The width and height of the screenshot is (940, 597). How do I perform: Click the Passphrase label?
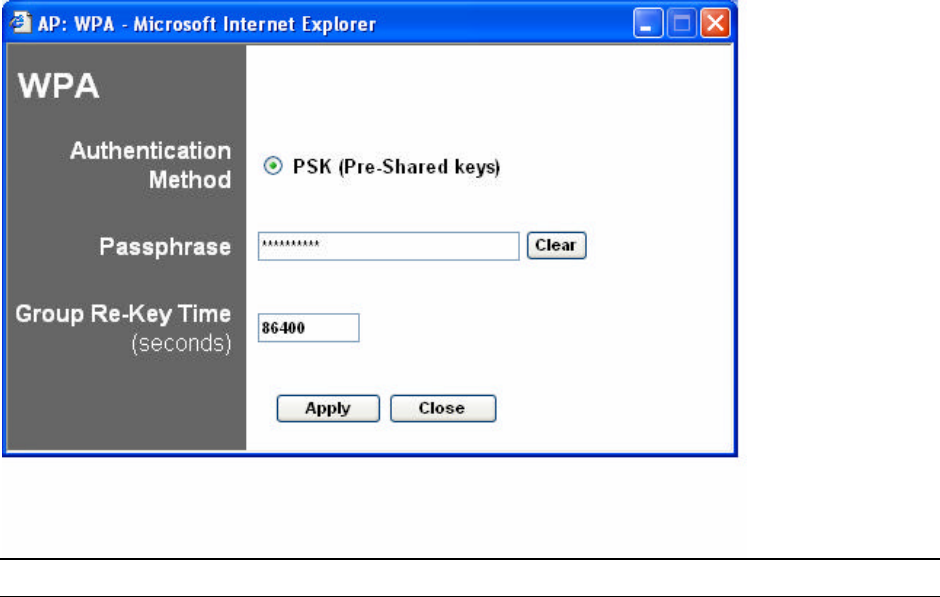point(165,247)
